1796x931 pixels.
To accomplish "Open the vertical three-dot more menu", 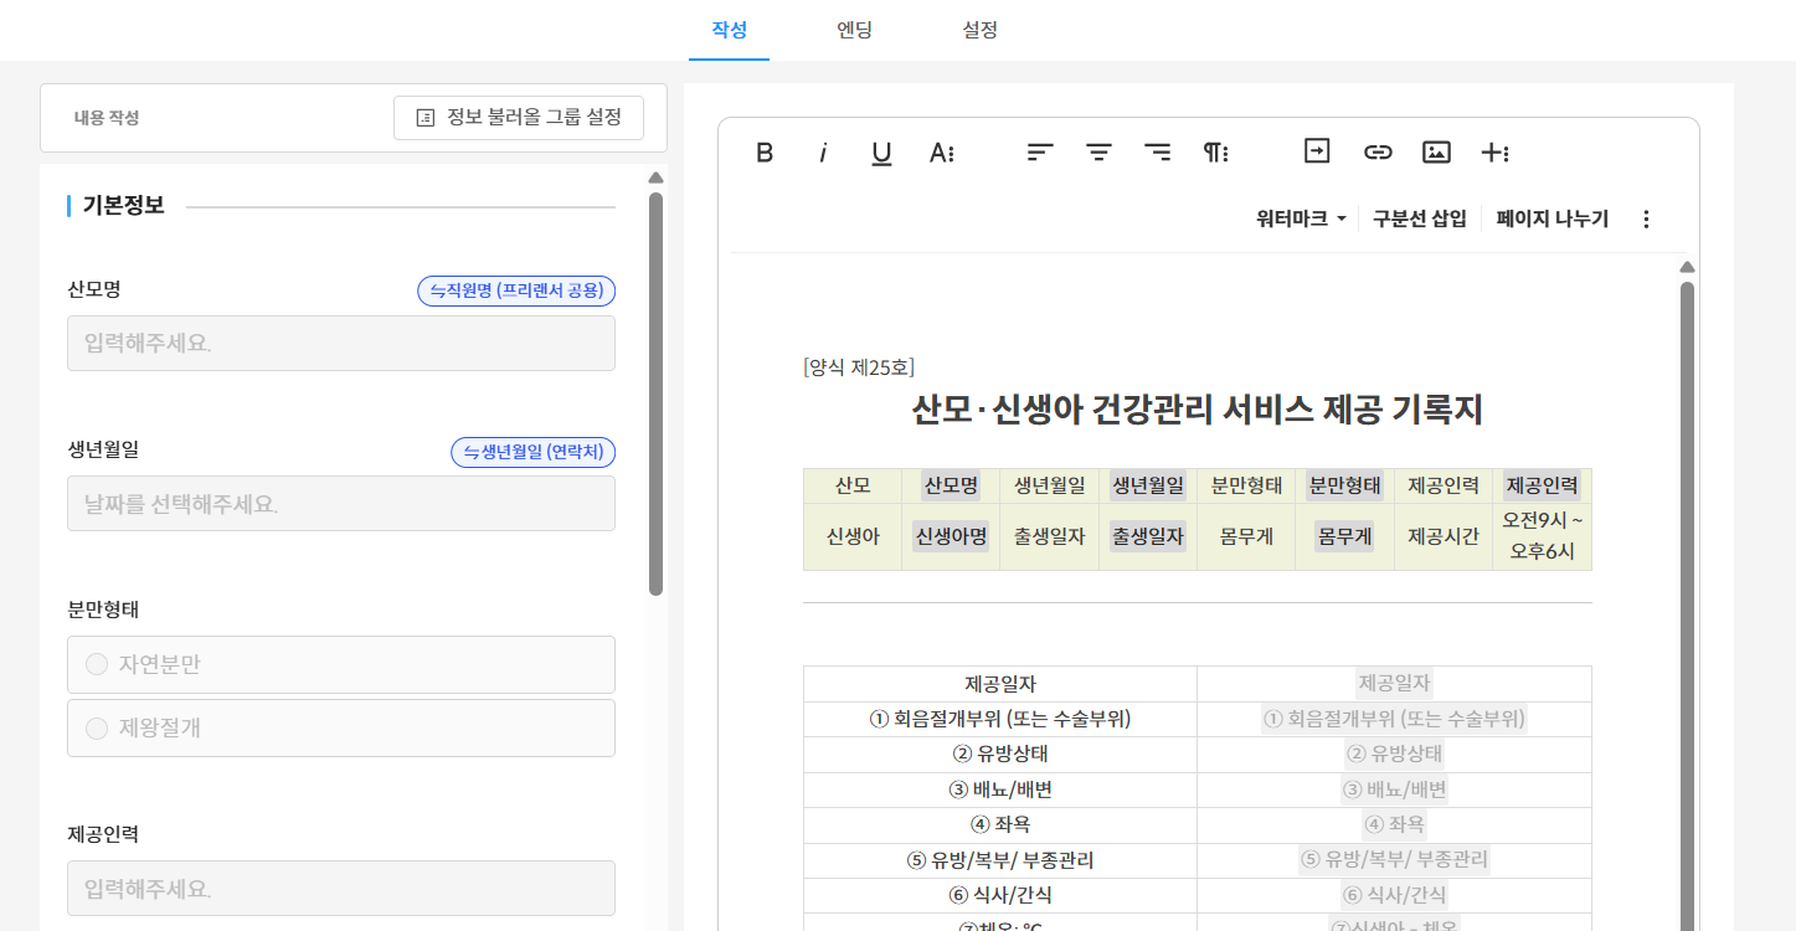I will (x=1646, y=219).
